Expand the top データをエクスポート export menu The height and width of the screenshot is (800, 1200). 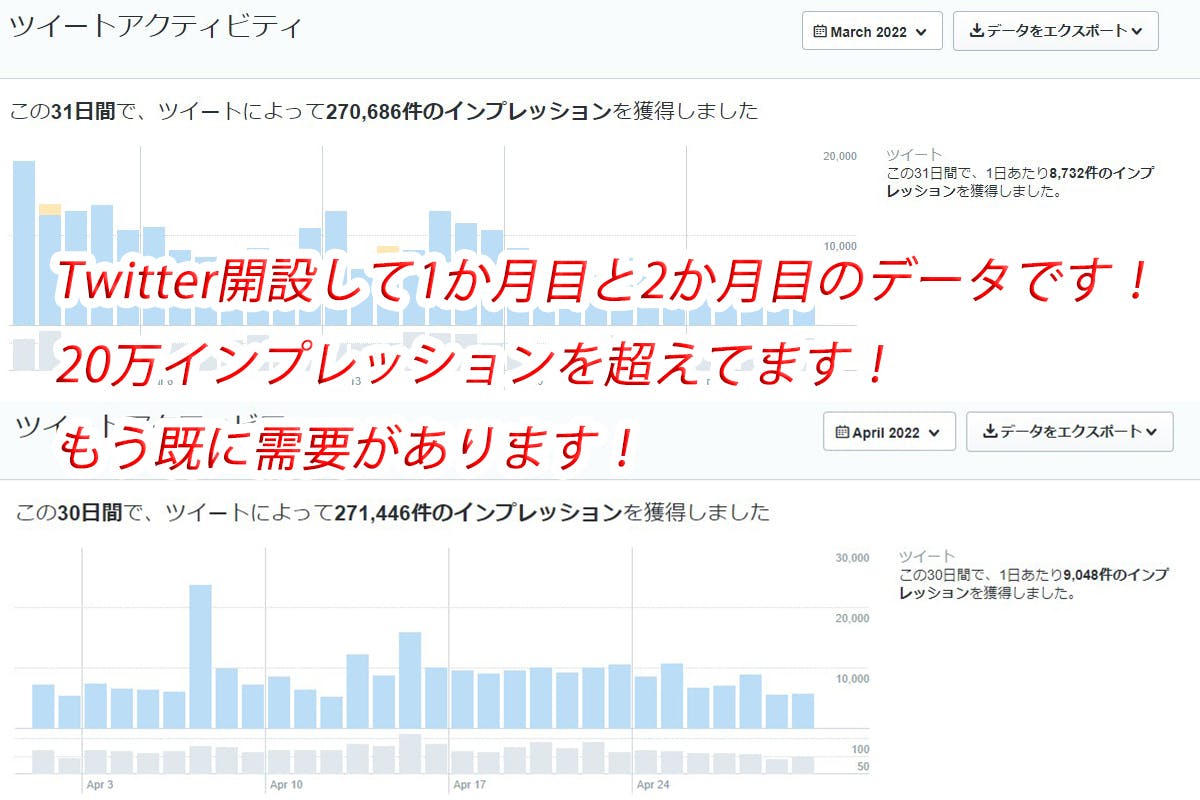(x=1055, y=31)
